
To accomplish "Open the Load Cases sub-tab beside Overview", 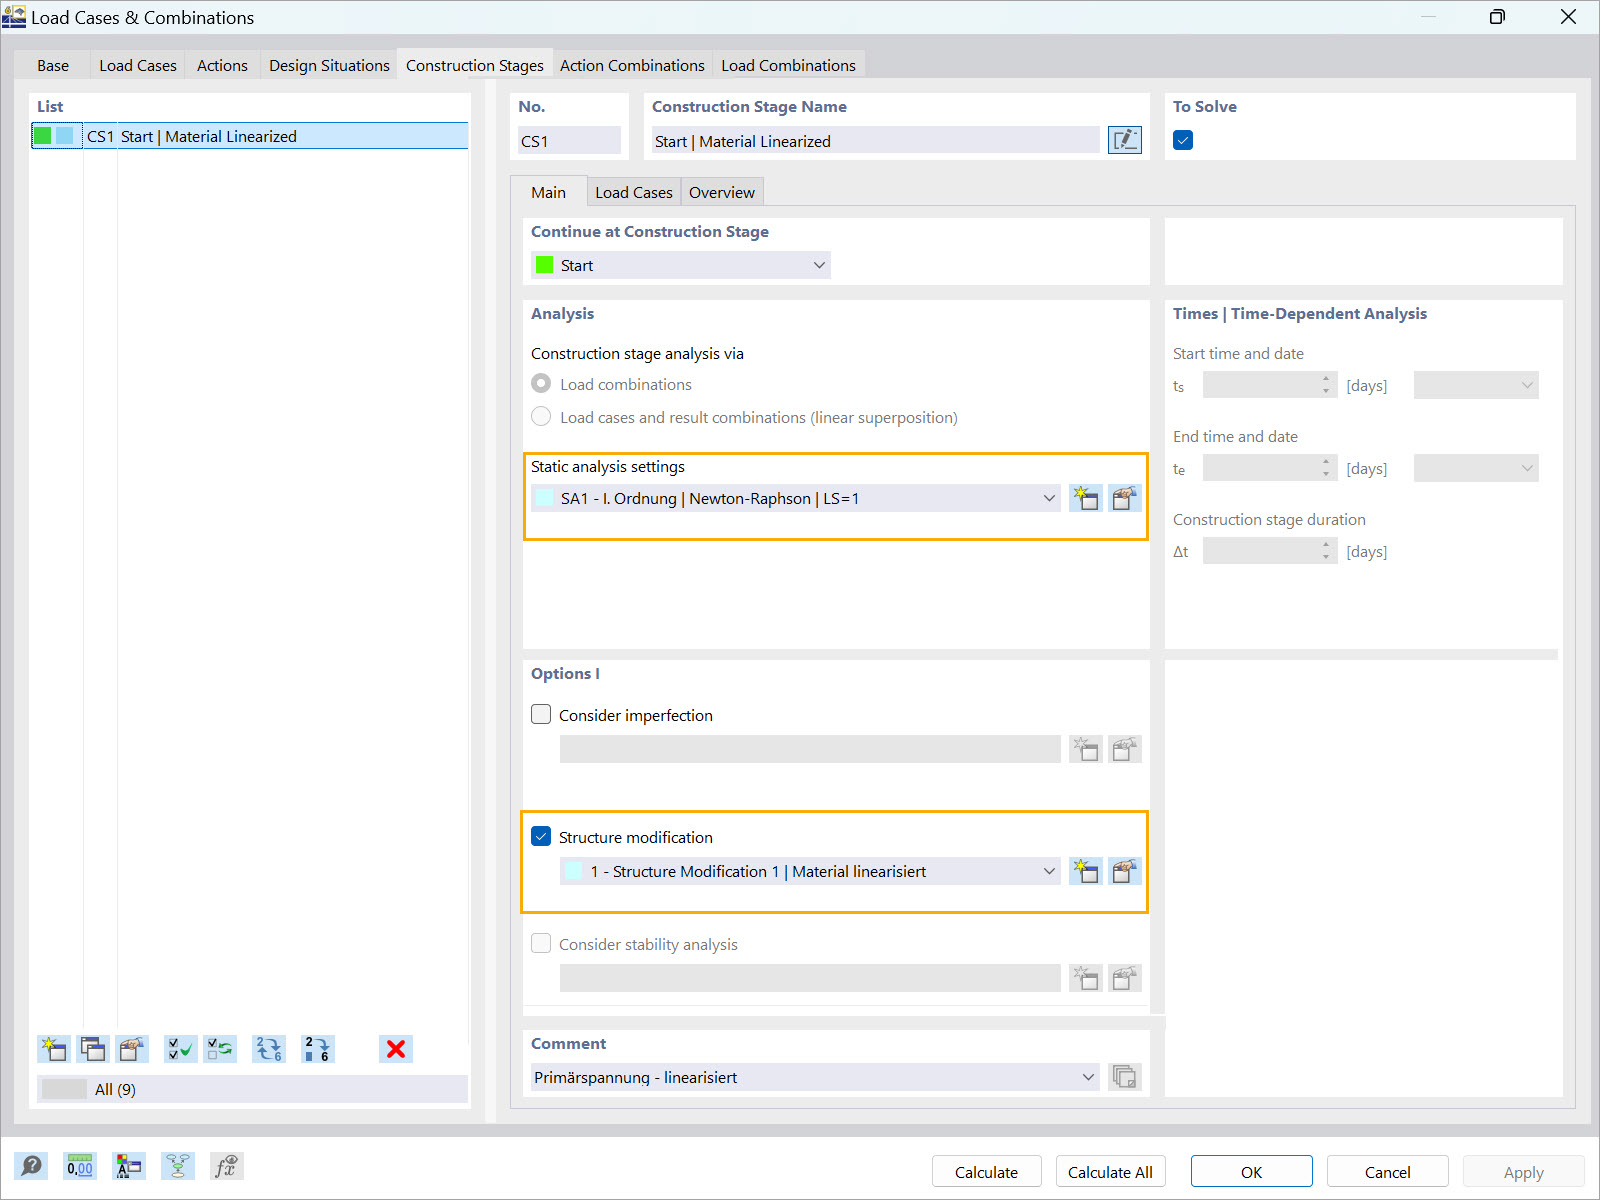I will (x=634, y=192).
